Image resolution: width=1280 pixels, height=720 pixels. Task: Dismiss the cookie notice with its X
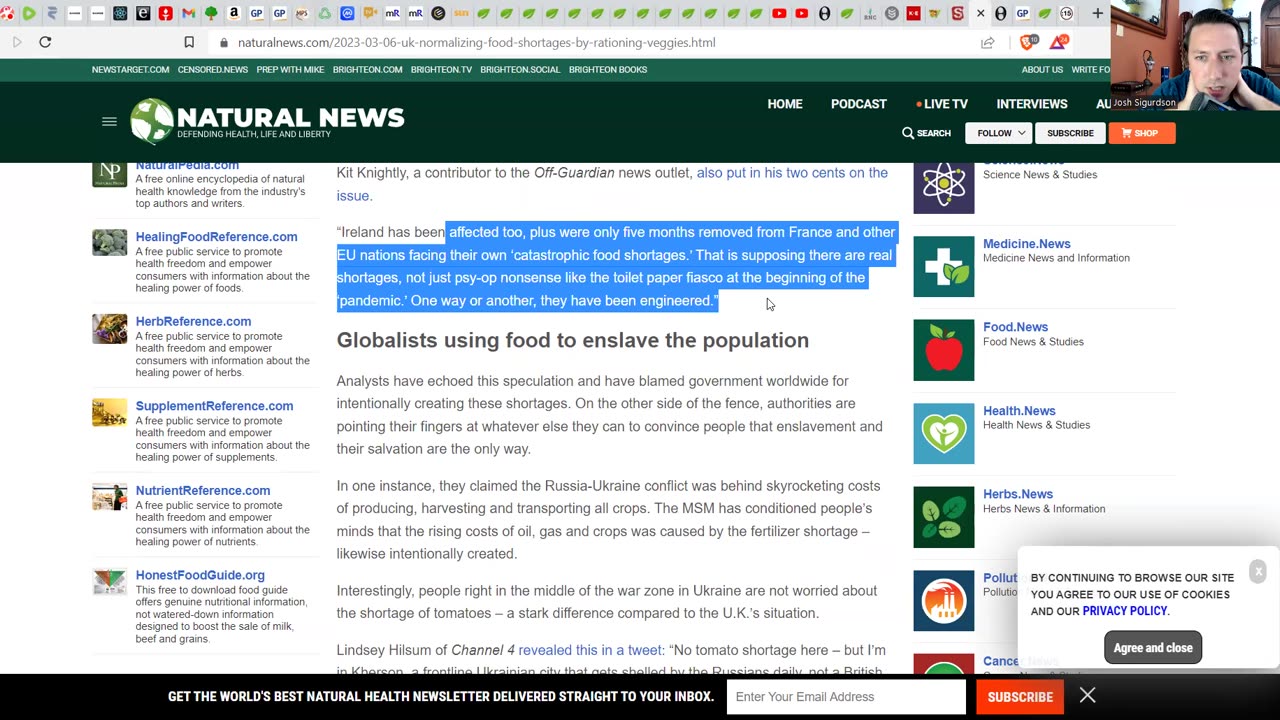click(x=1258, y=571)
